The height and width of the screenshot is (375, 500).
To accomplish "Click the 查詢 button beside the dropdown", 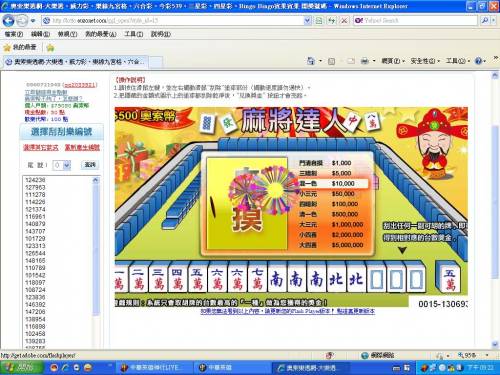I will [x=90, y=165].
